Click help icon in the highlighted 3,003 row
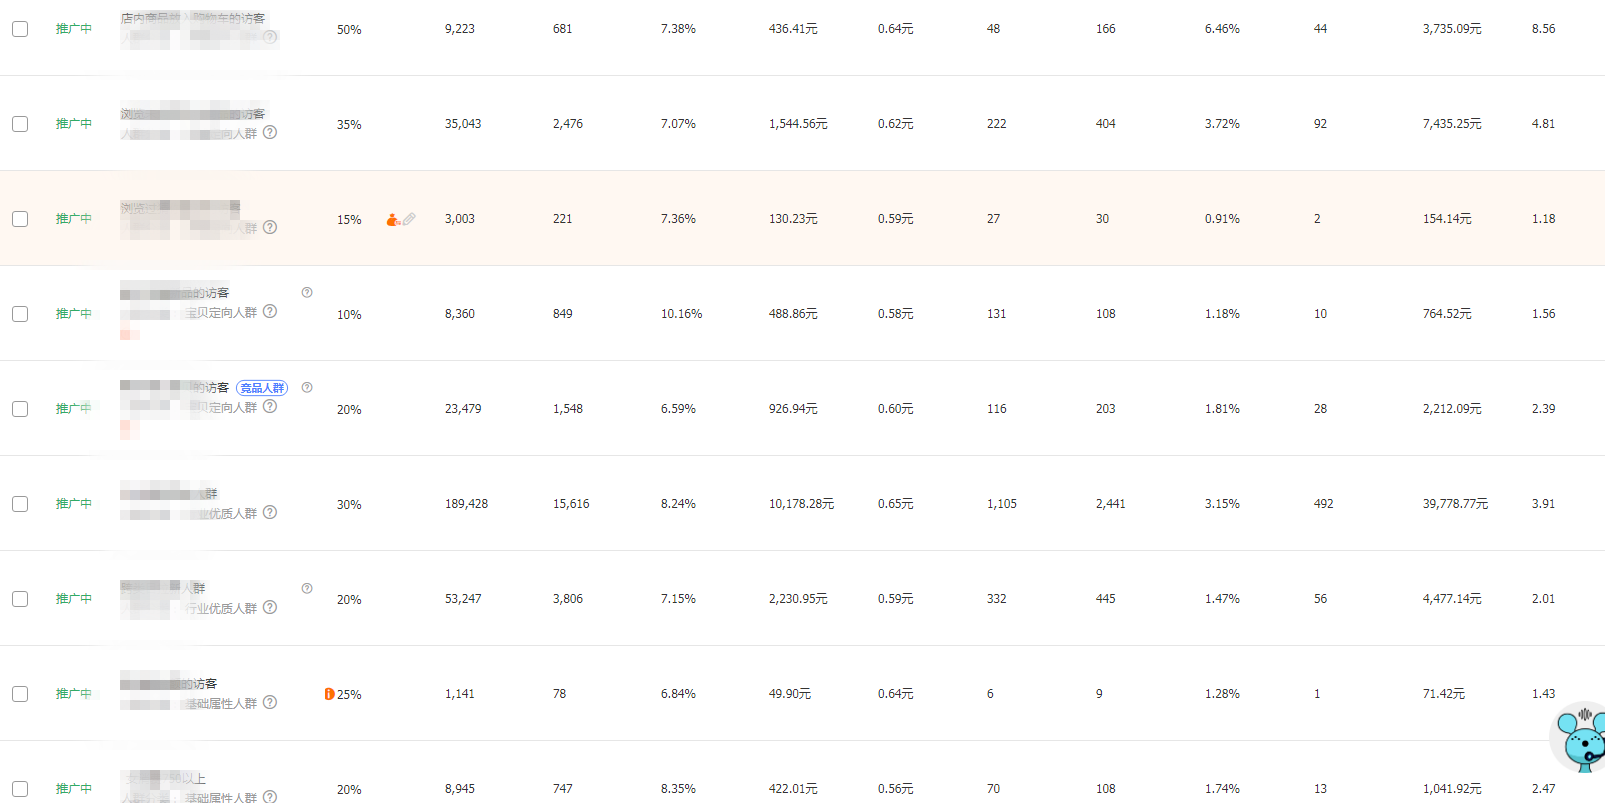Viewport: 1605px width, 803px height. coord(270,227)
